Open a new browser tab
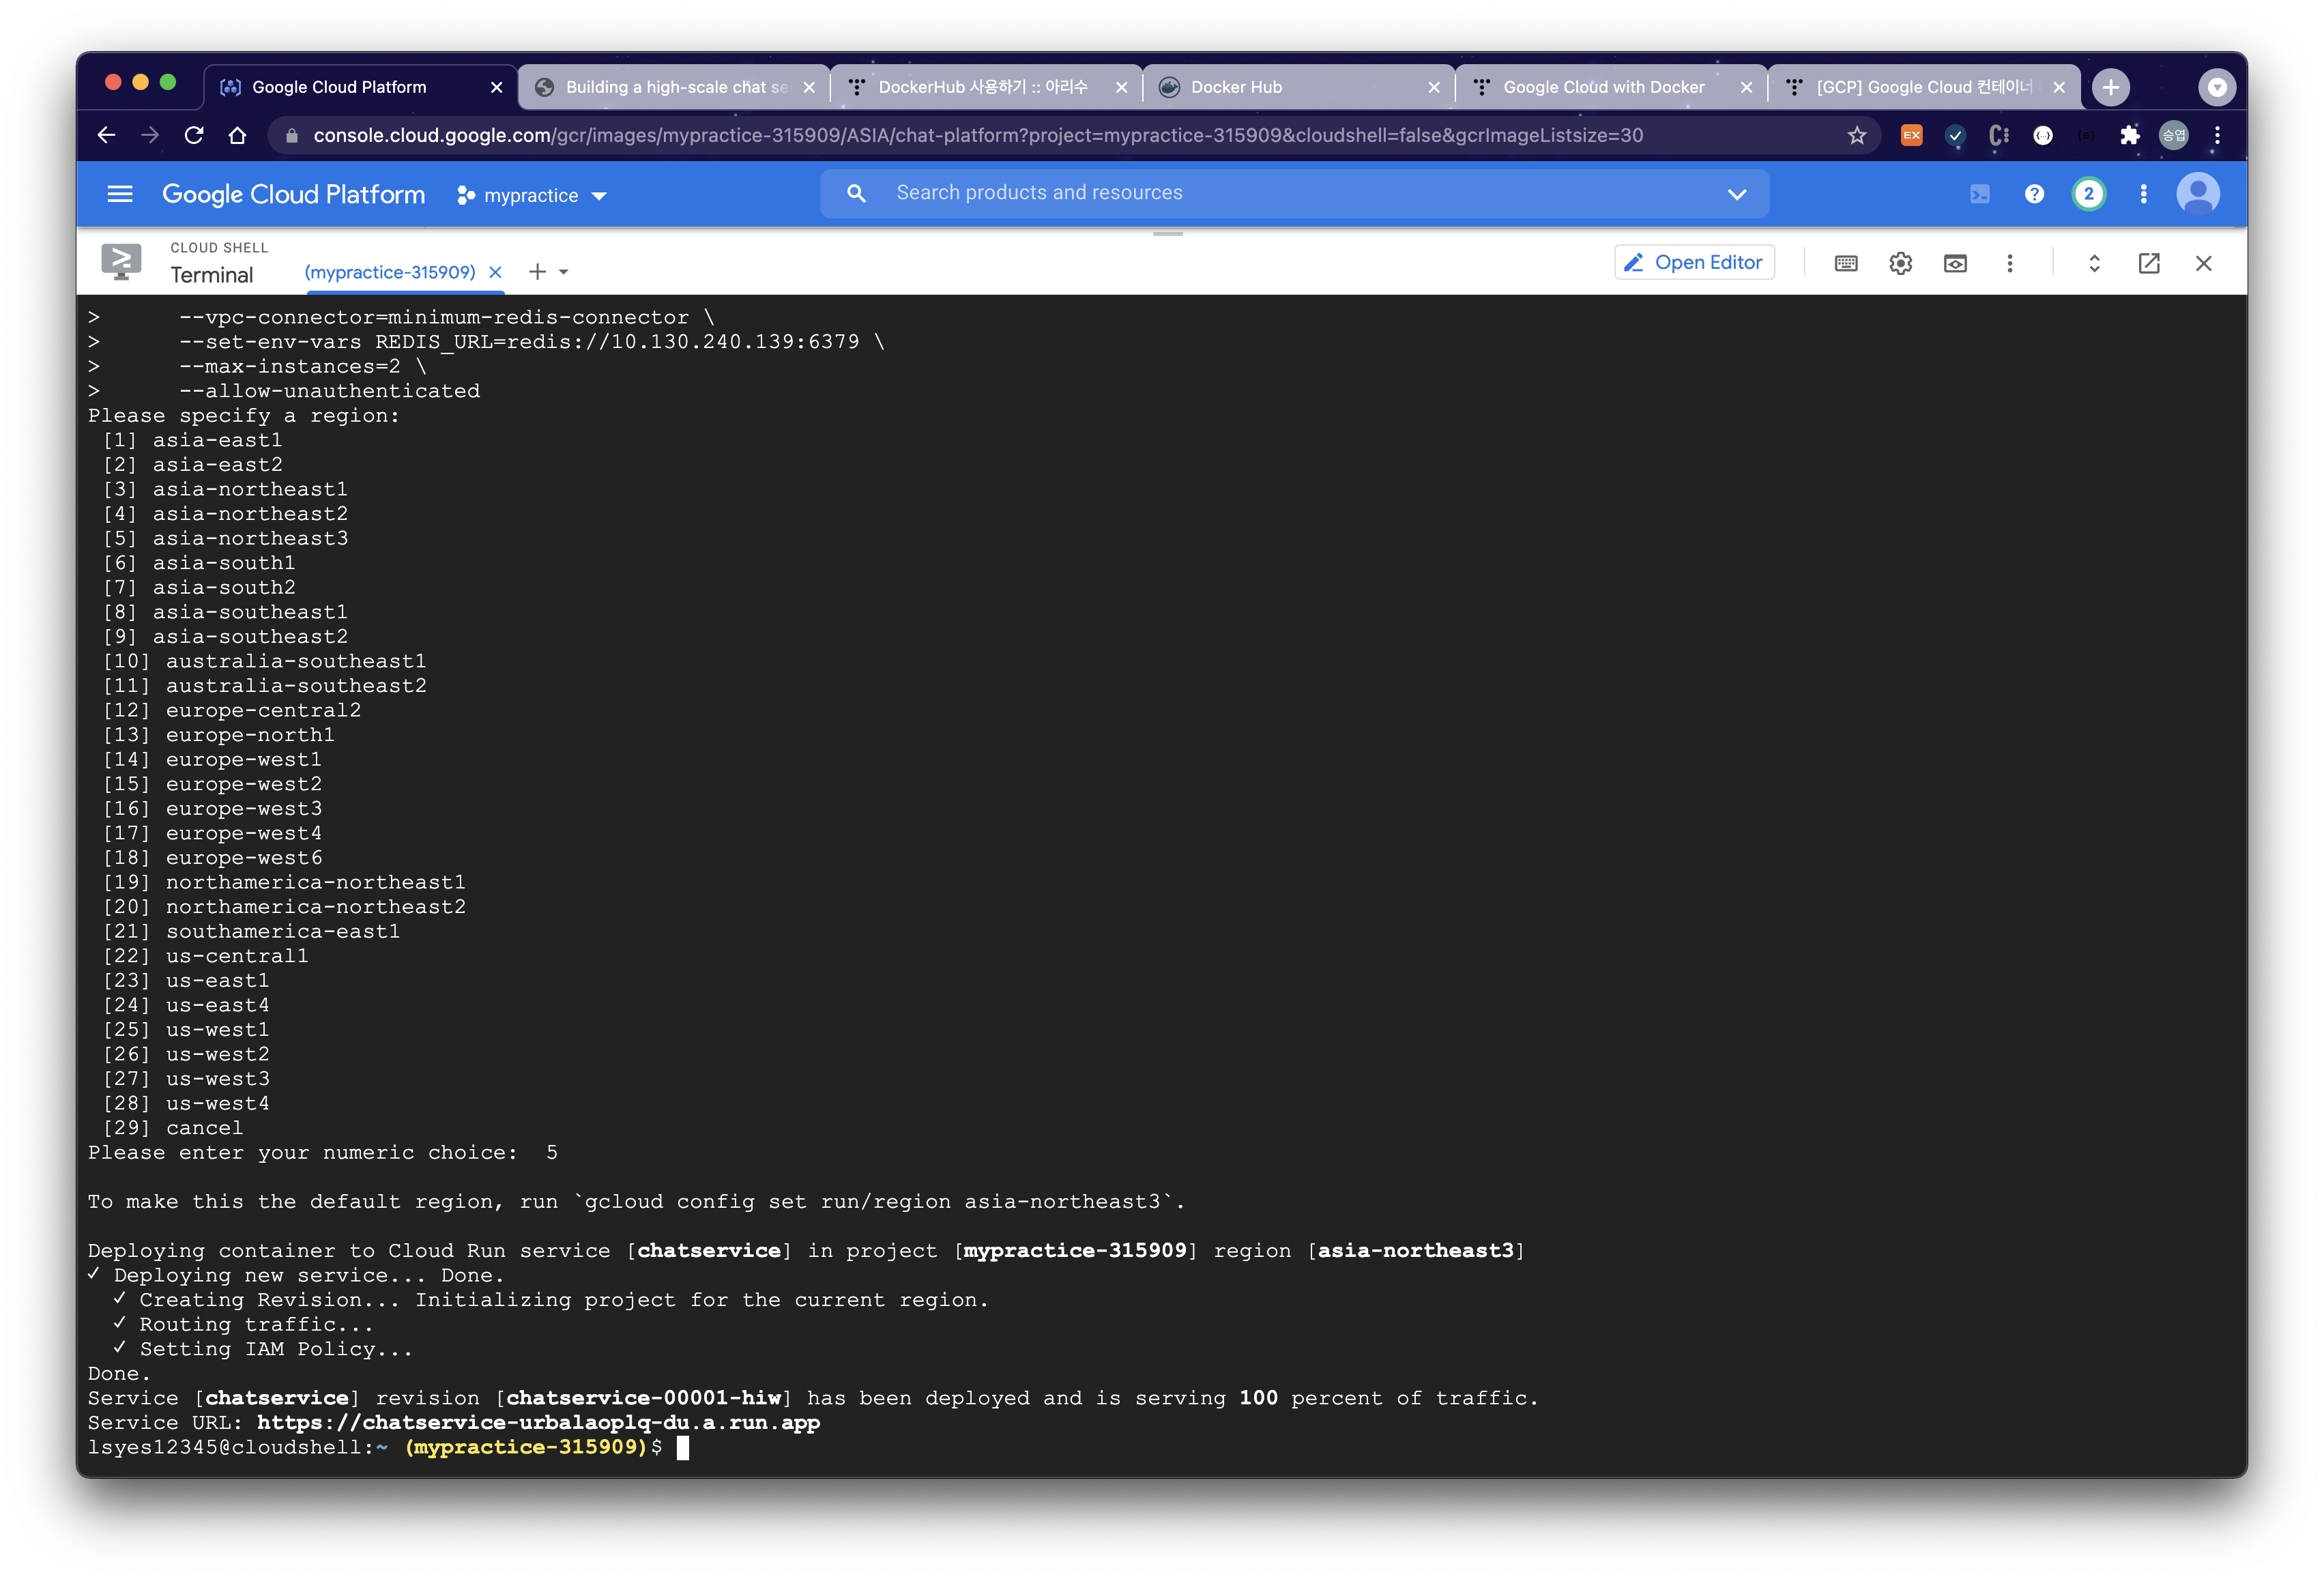 point(2111,88)
